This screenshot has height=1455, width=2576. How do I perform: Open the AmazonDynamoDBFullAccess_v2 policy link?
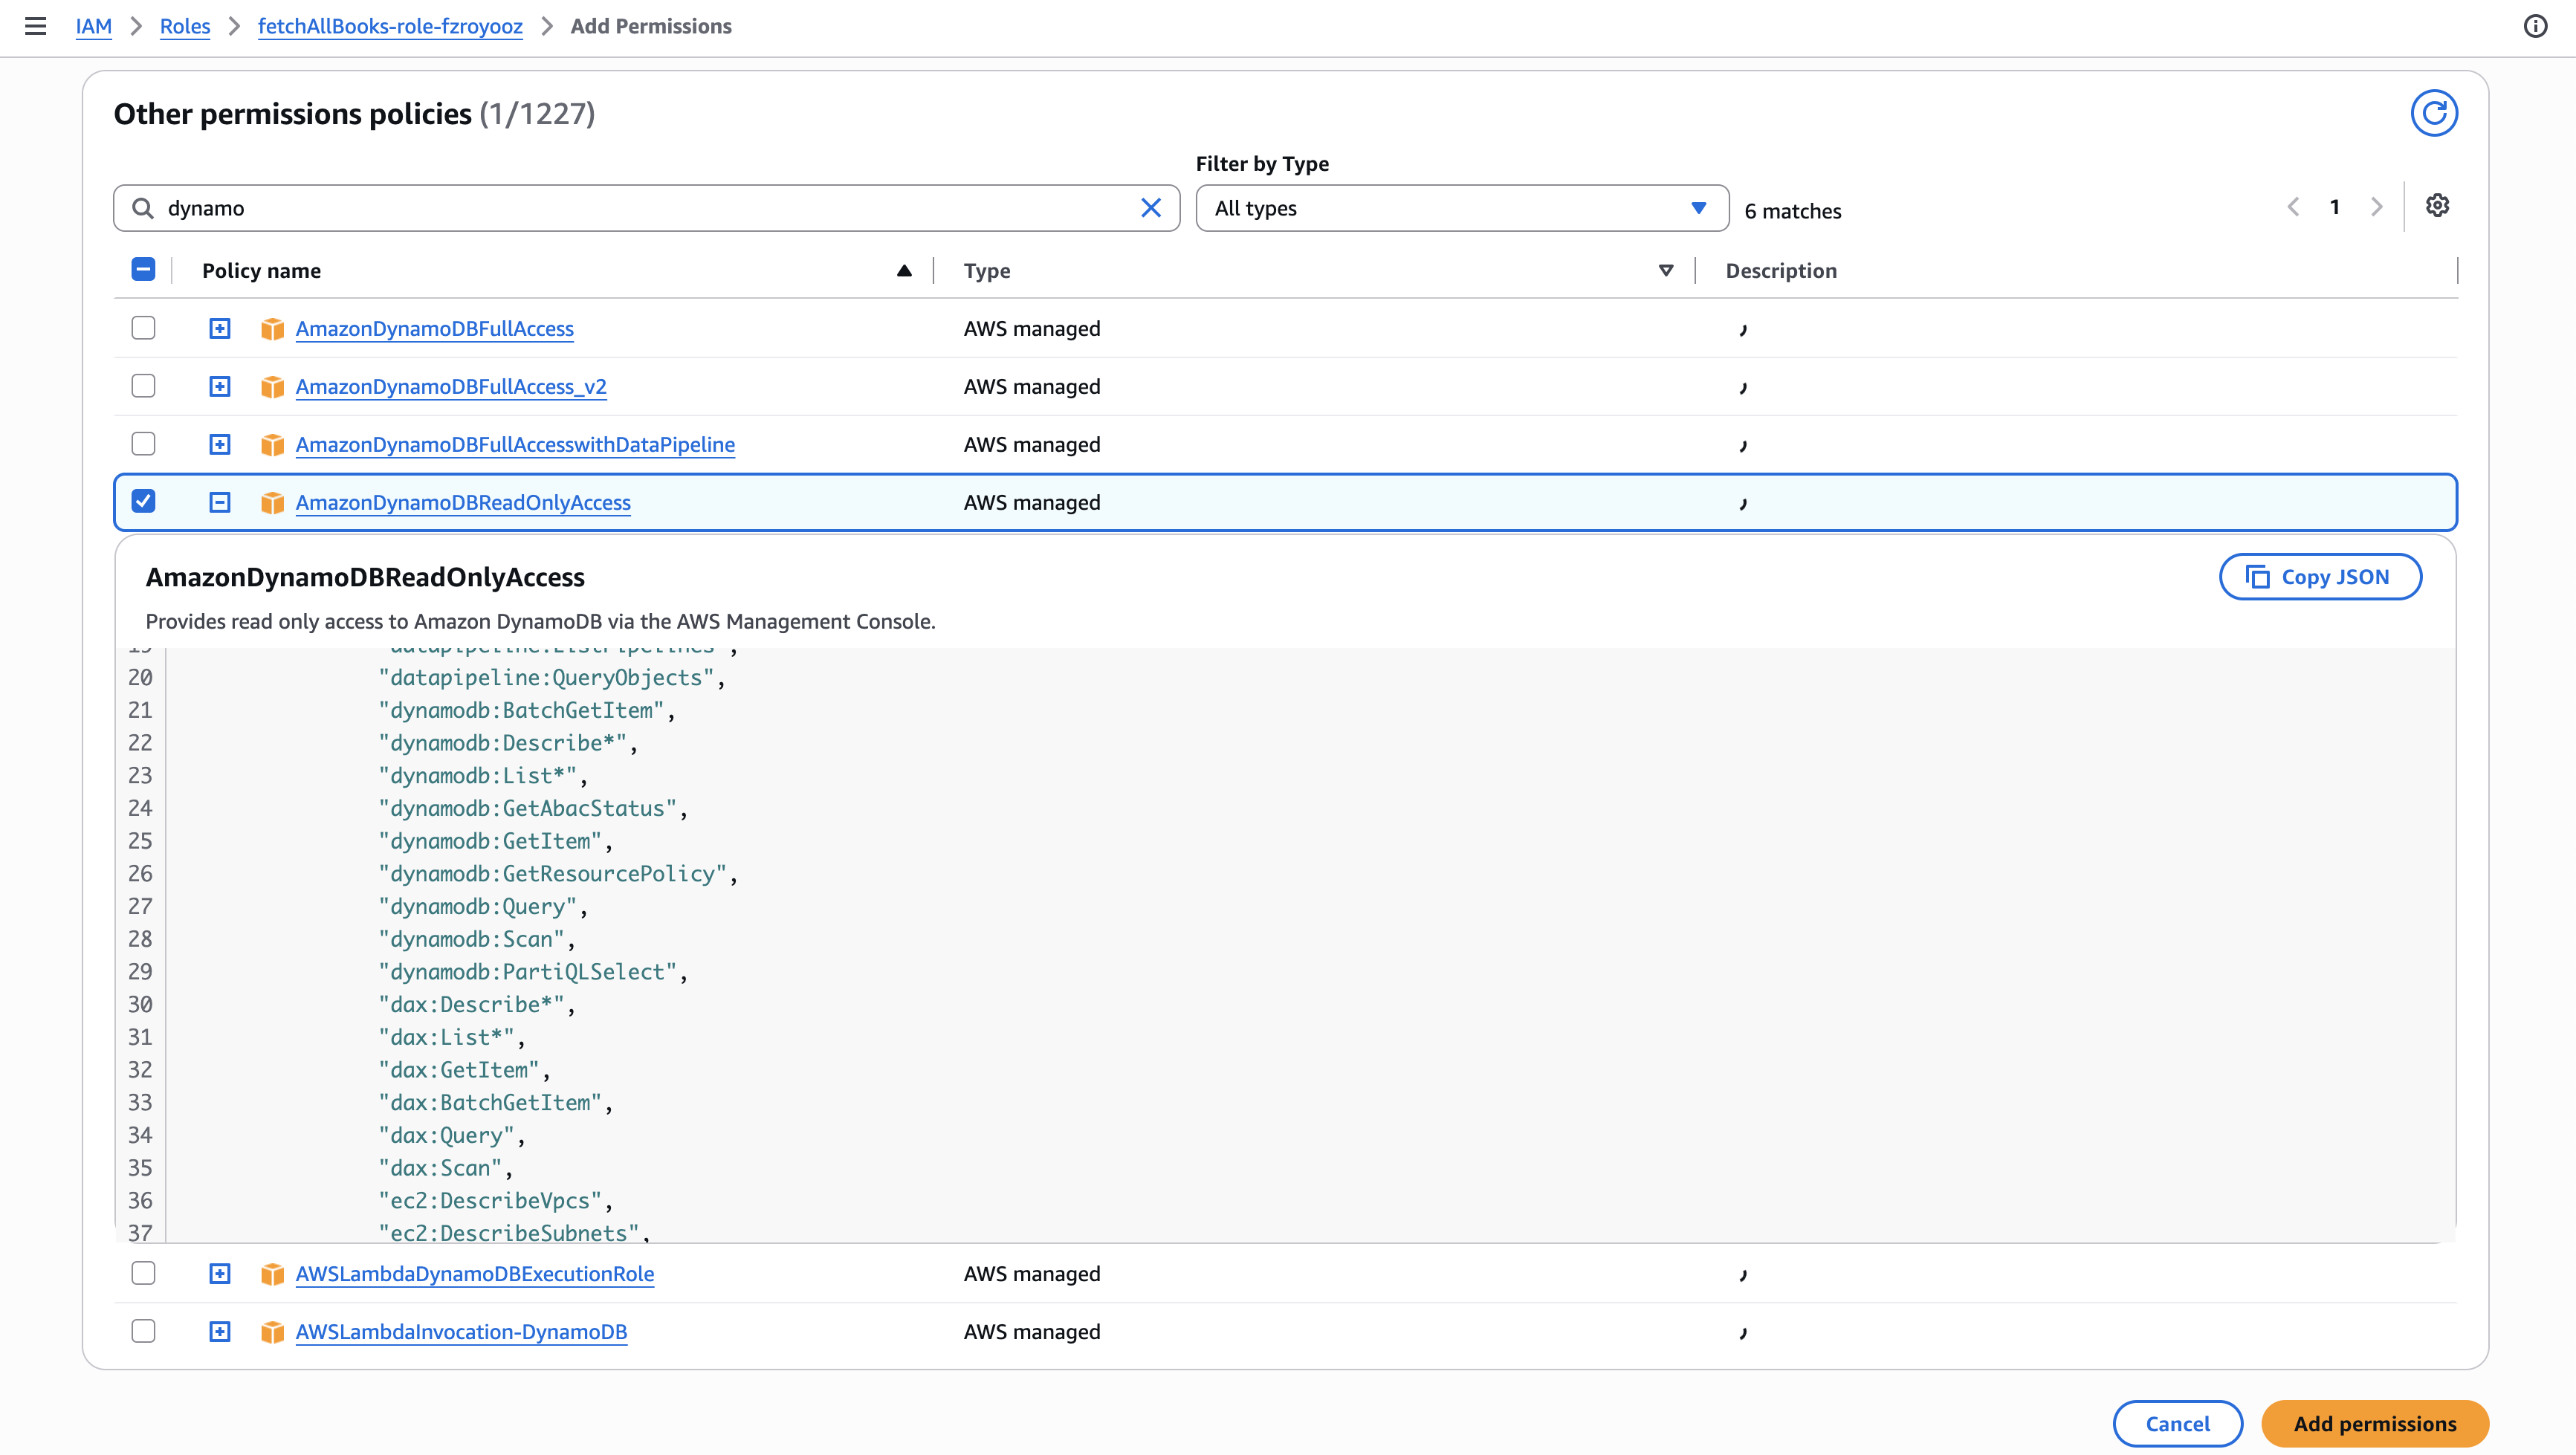click(451, 387)
